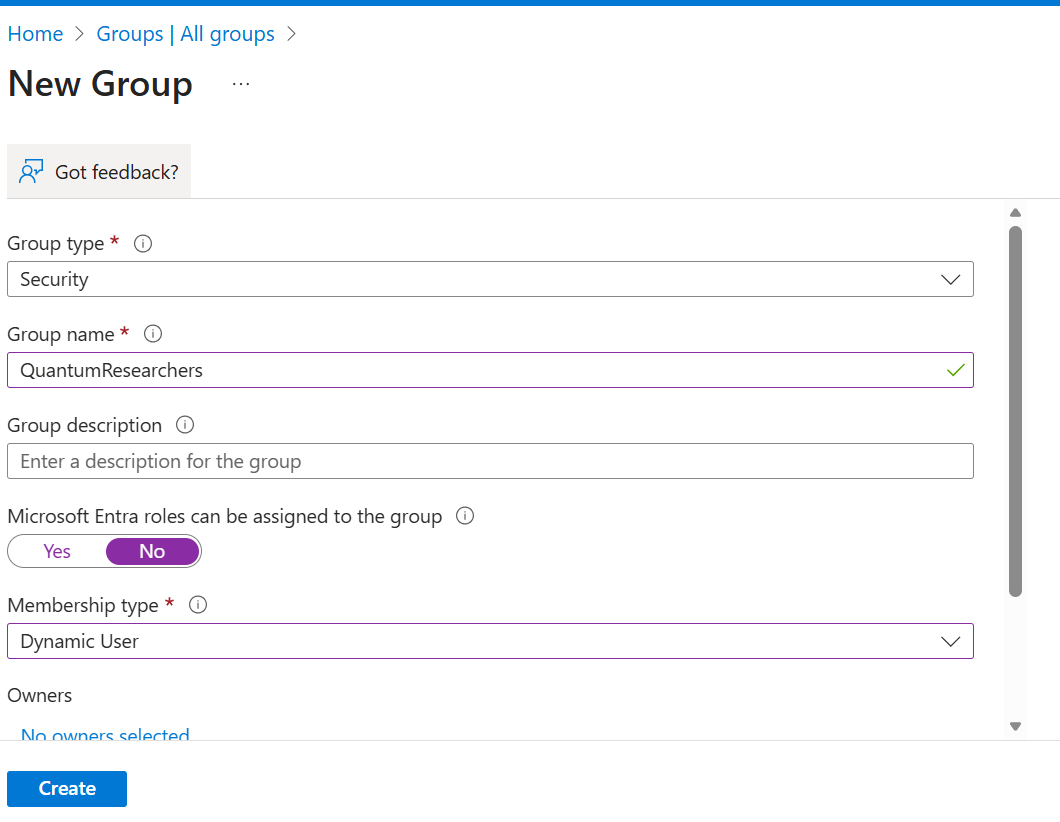Click the vertical scrollbar thumb
Screen dimensions: 1060x822
click(x=1015, y=410)
